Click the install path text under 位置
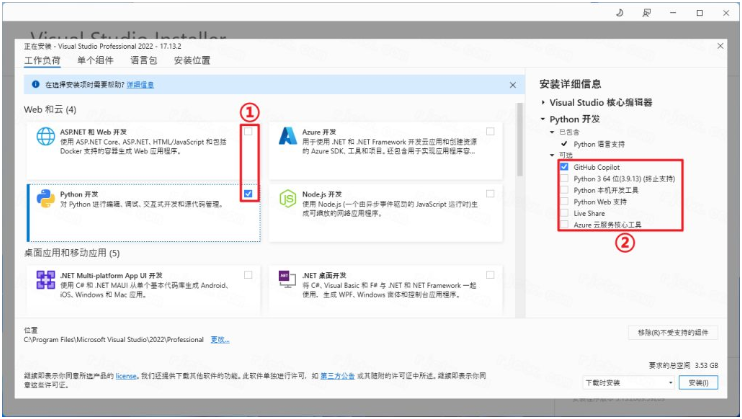The width and height of the screenshot is (742, 419). coord(114,339)
